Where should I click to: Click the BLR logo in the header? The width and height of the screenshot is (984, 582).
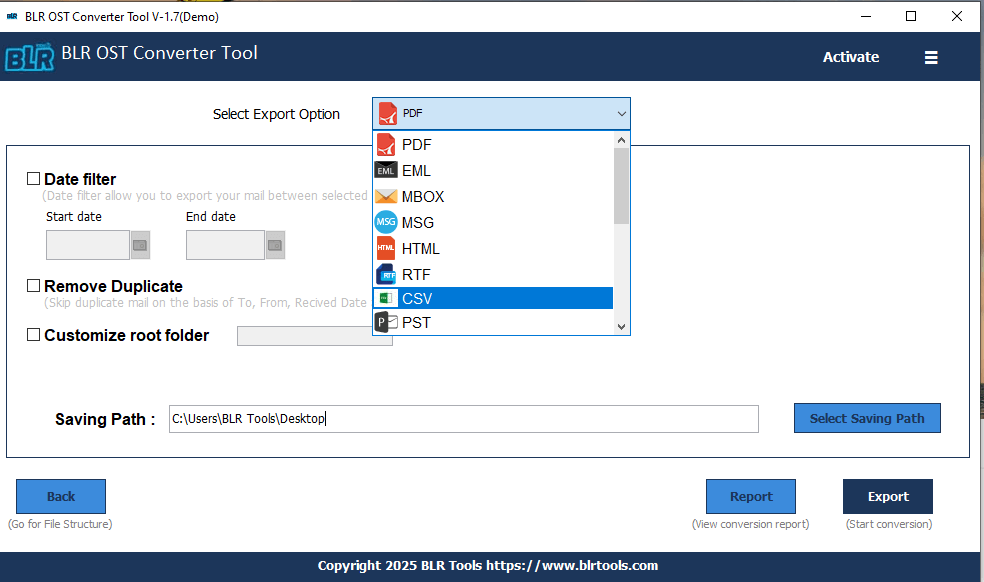(x=30, y=56)
